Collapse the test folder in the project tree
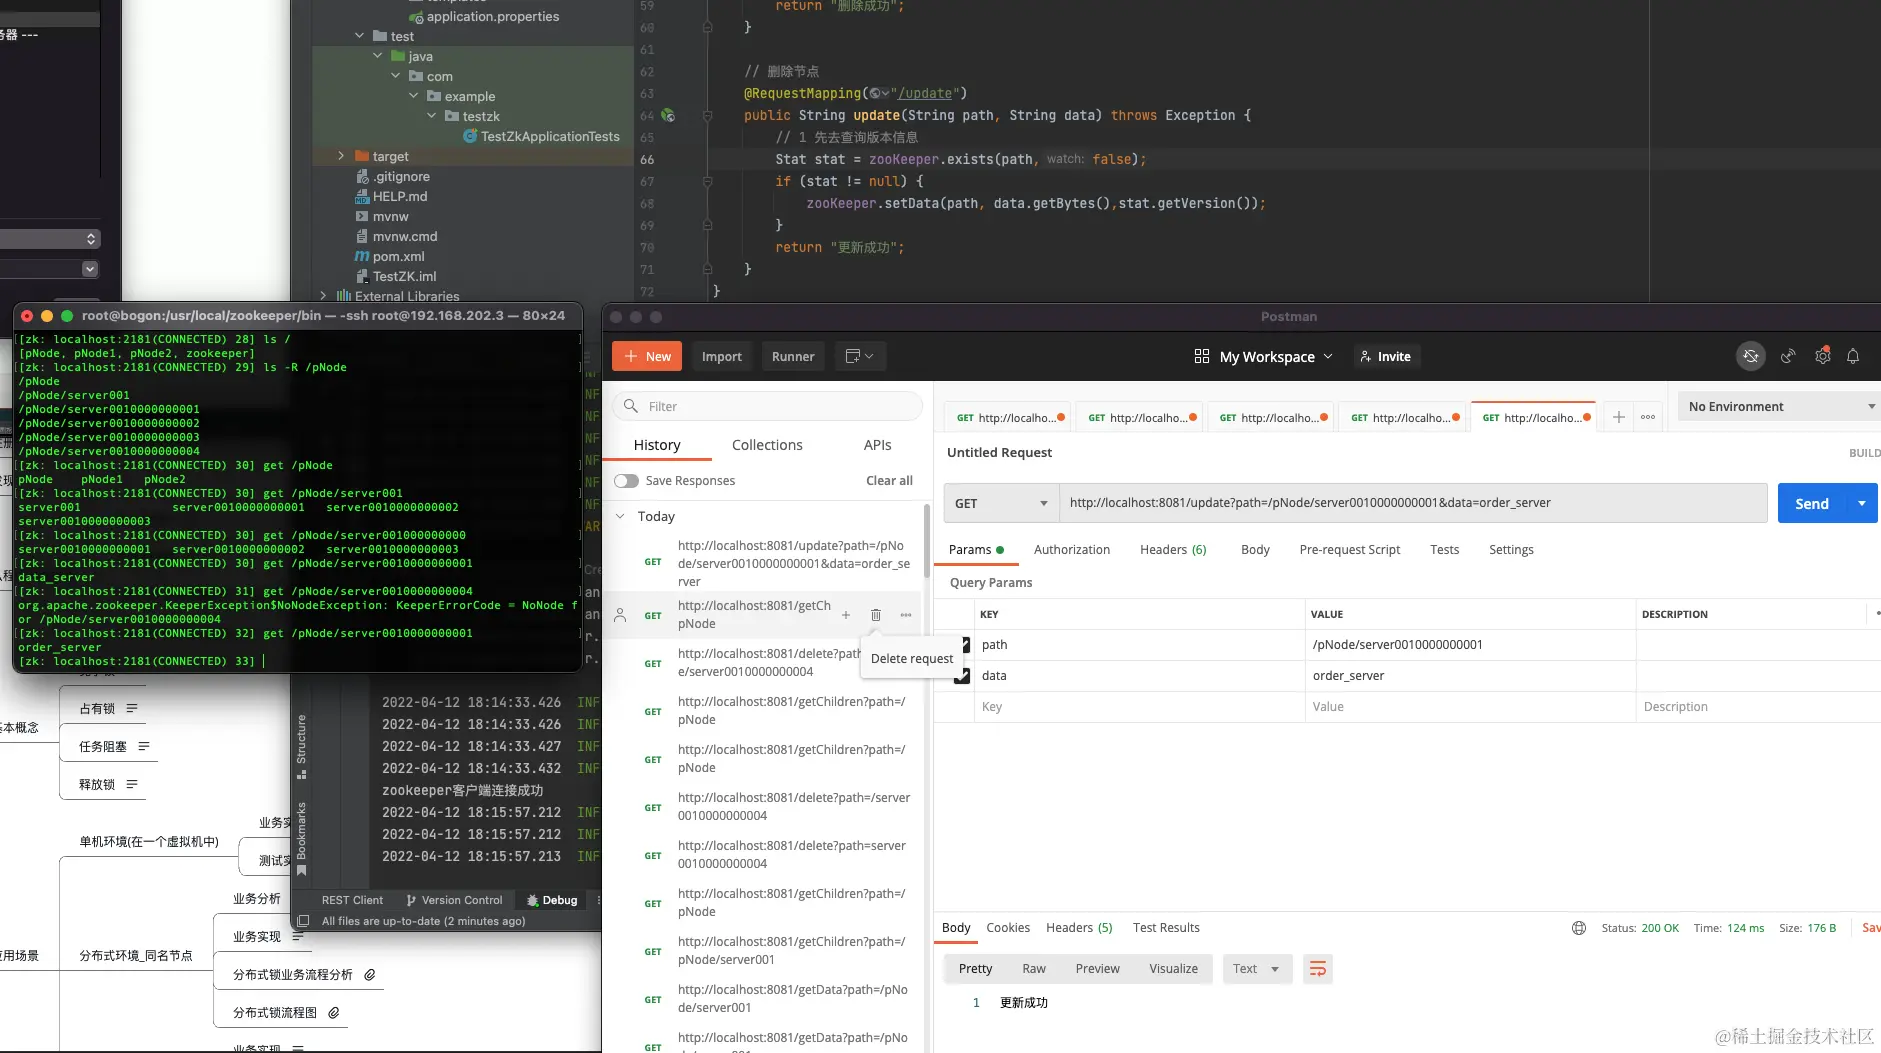This screenshot has width=1881, height=1053. click(x=359, y=36)
